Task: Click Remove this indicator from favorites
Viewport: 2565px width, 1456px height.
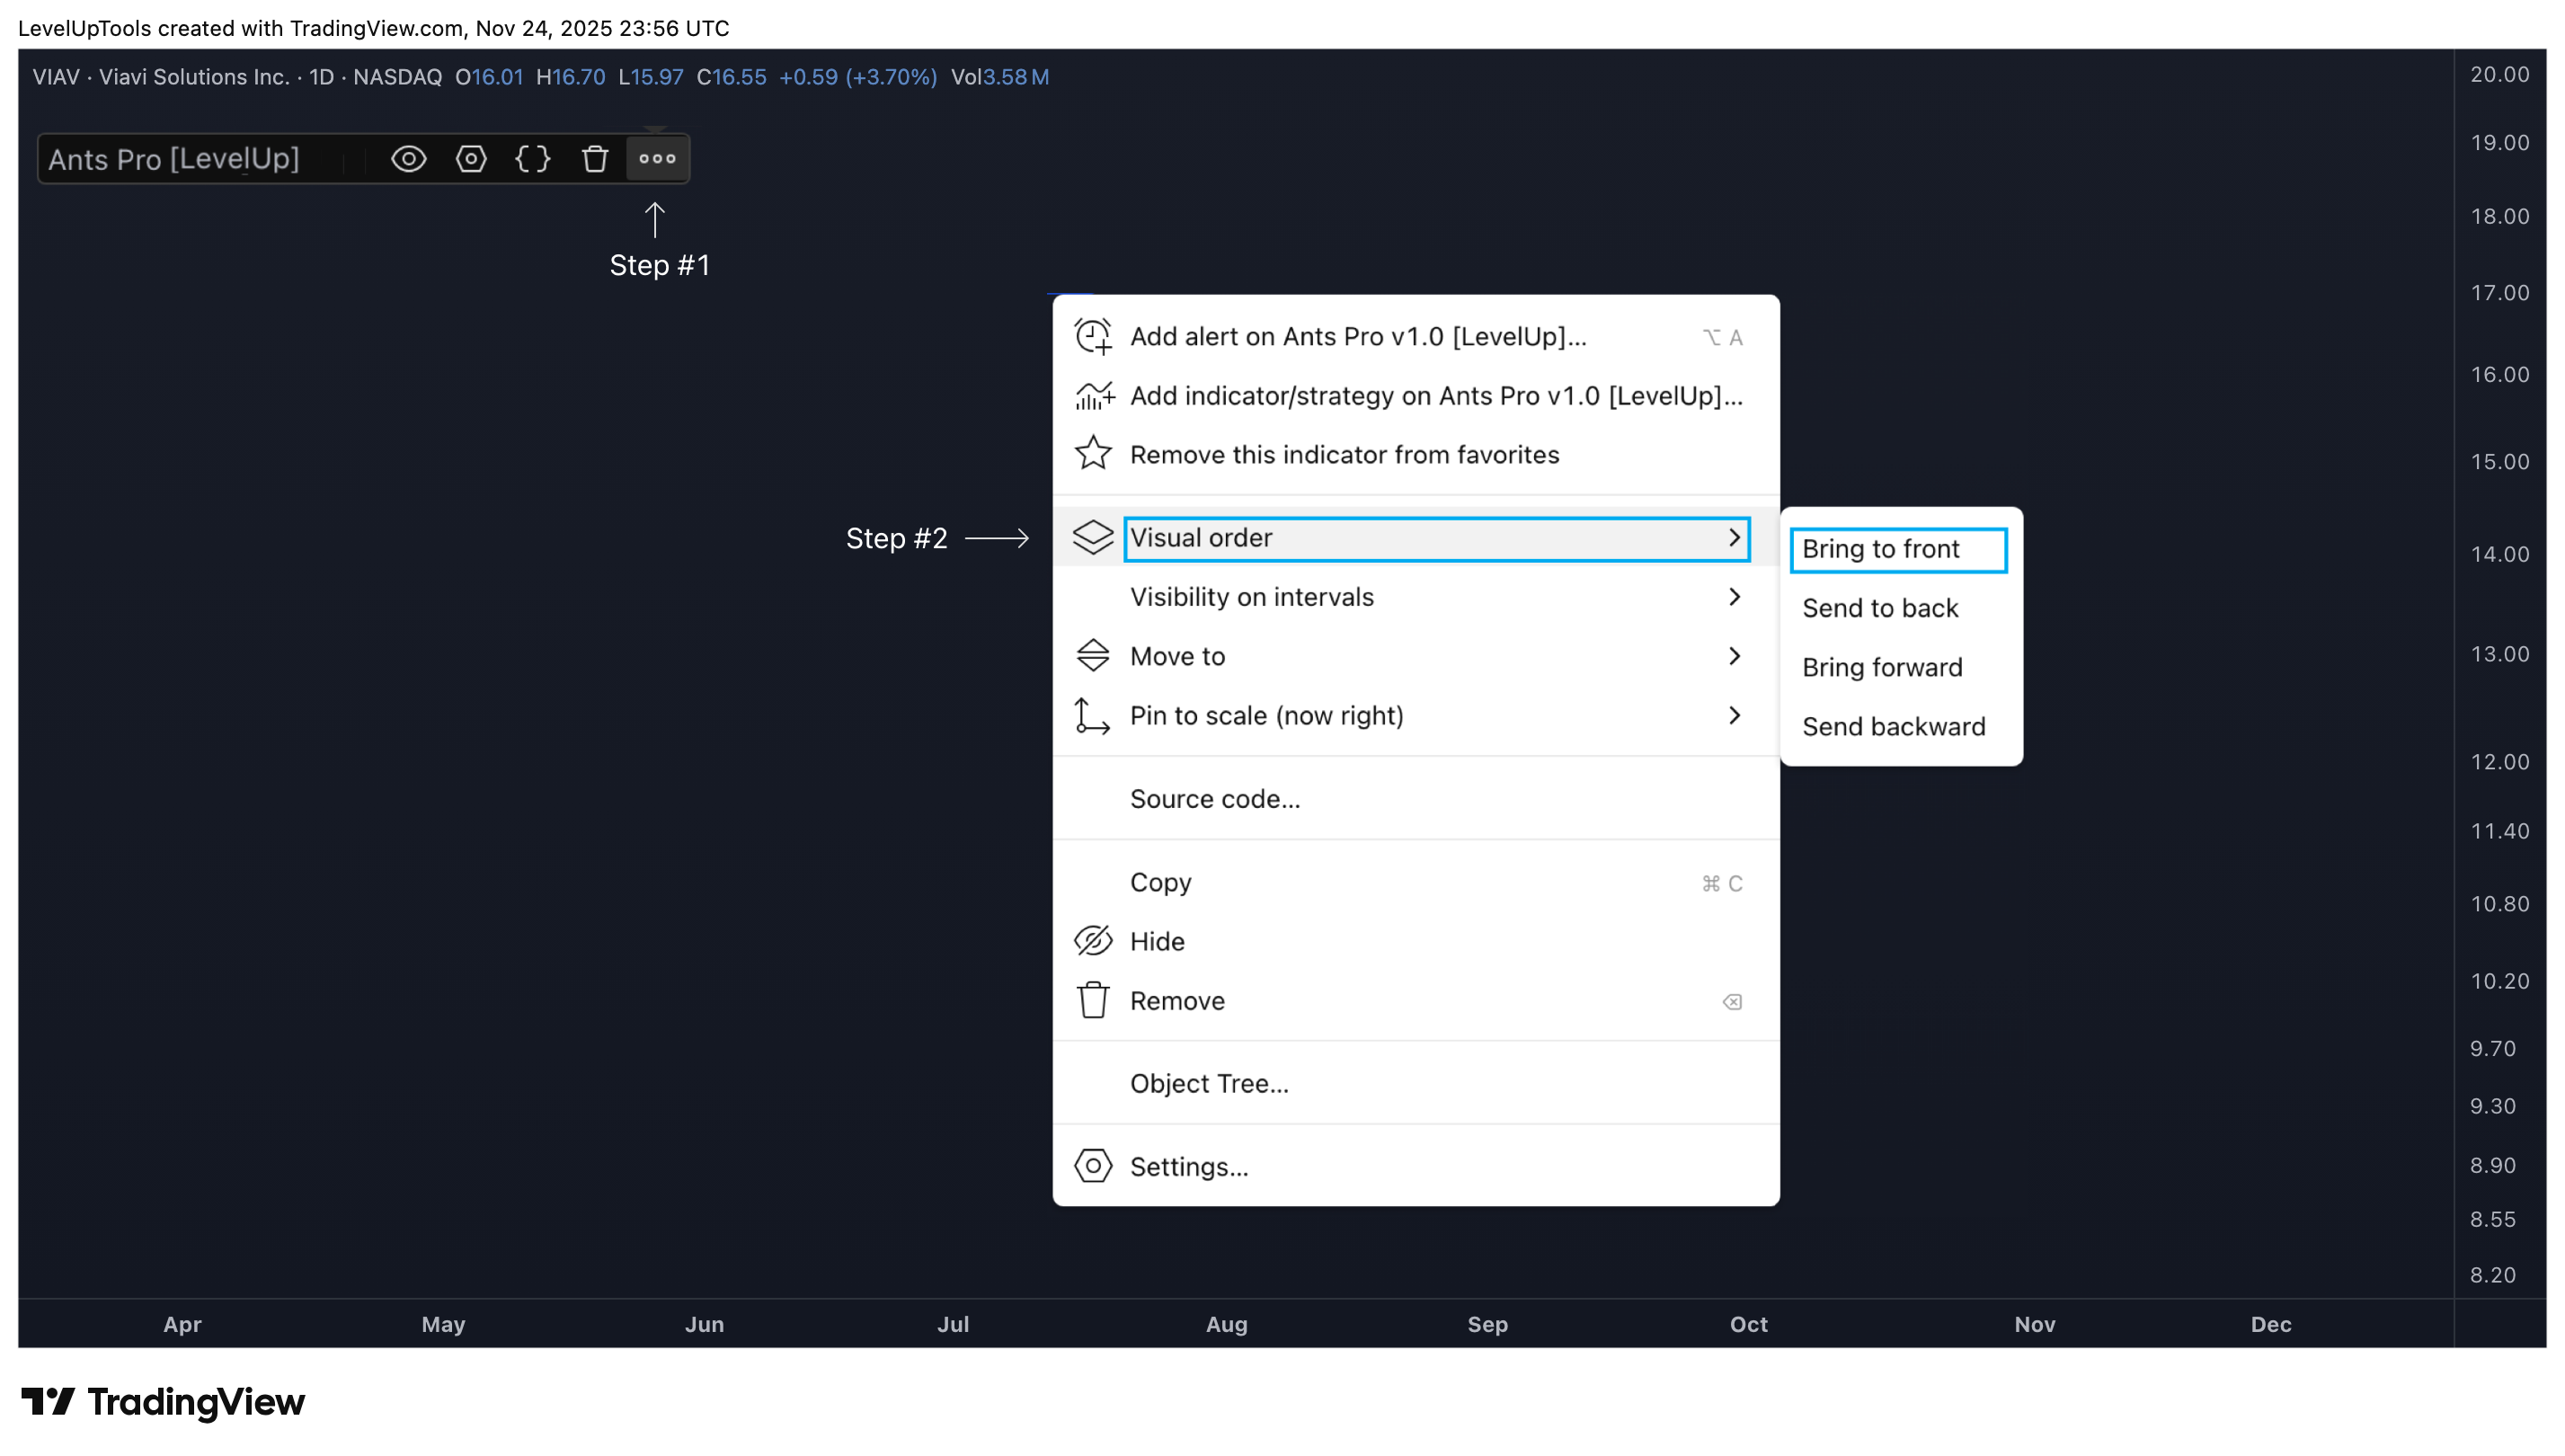Action: [1416, 455]
